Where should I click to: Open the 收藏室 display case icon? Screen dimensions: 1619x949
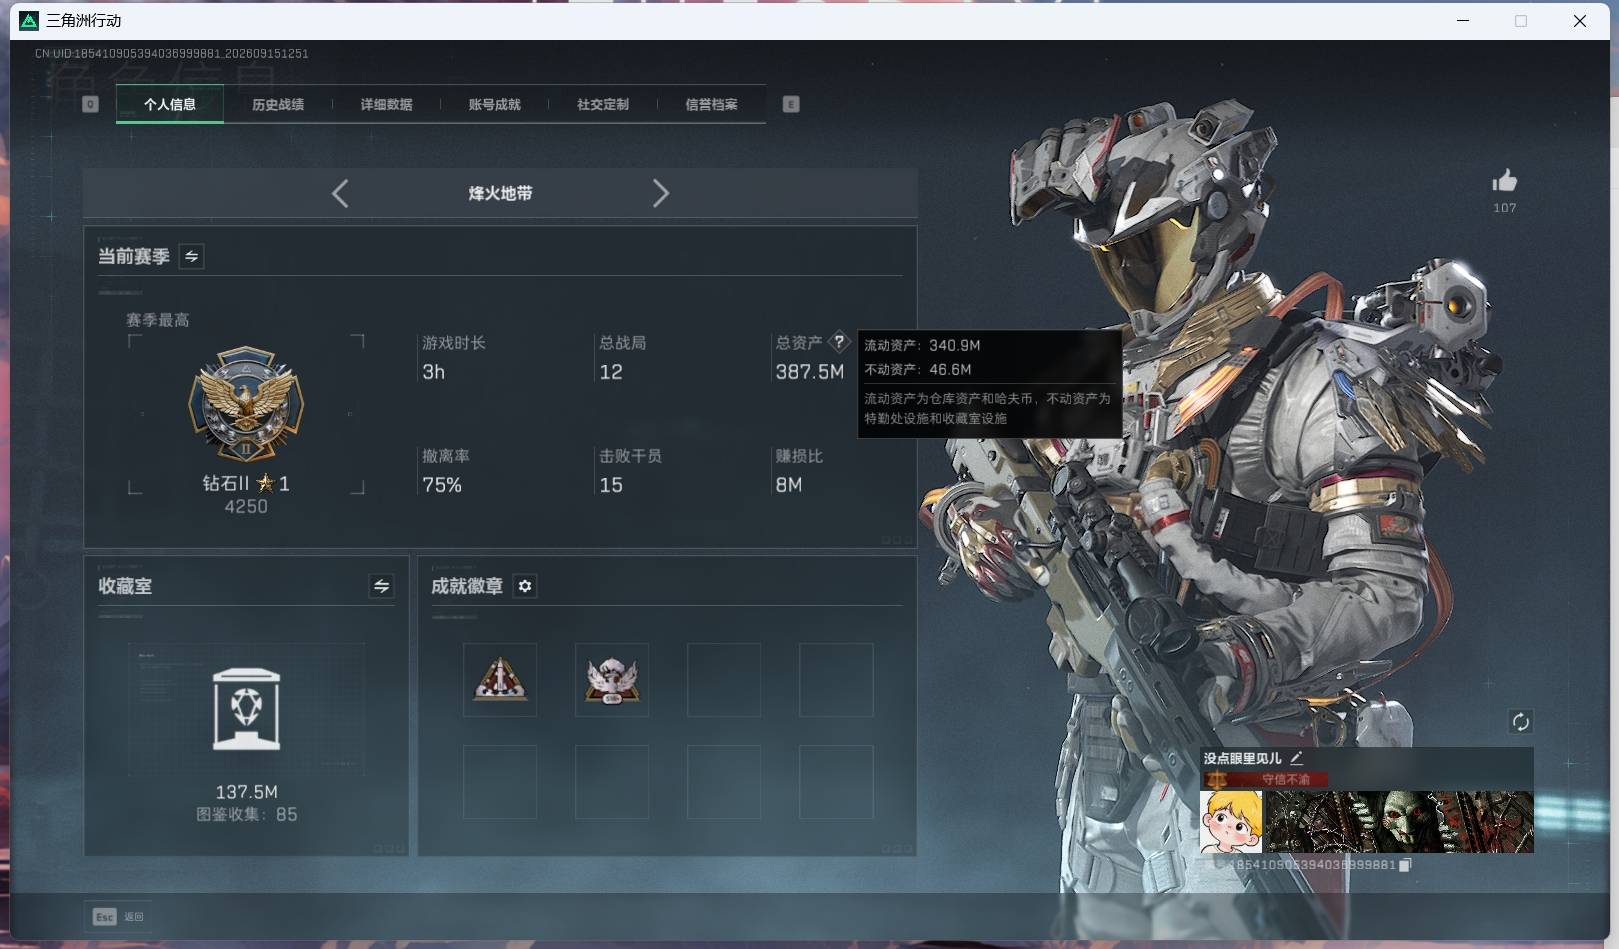pos(246,709)
